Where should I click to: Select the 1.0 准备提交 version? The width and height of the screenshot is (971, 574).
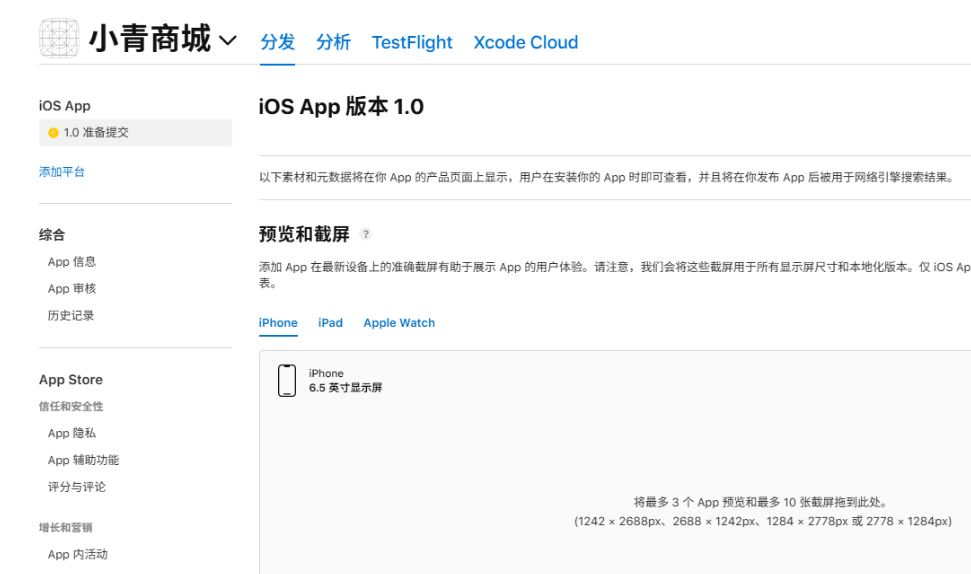tap(136, 133)
